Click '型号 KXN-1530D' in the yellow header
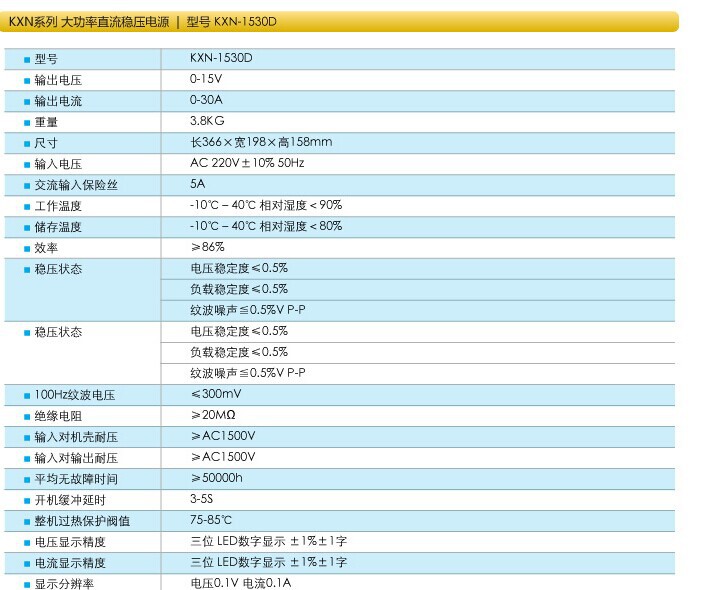Viewport: 703px width, 590px height. click(231, 22)
